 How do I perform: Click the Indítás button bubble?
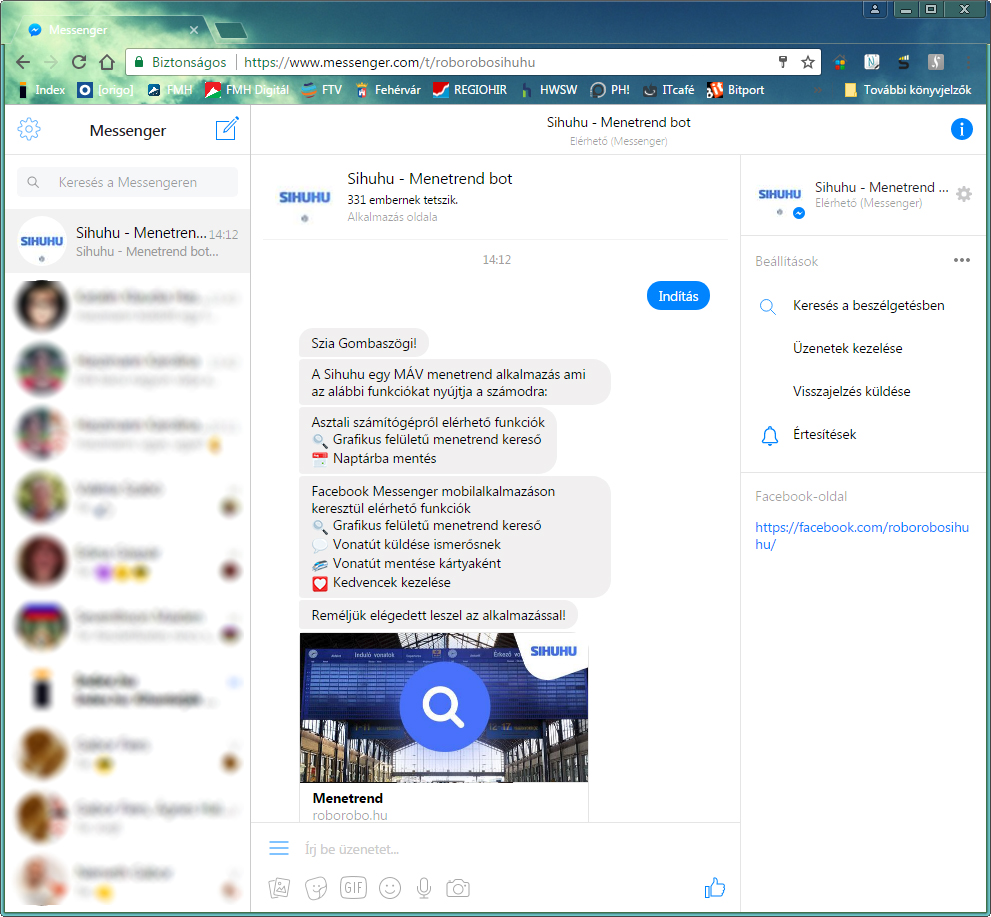pyautogui.click(x=678, y=296)
